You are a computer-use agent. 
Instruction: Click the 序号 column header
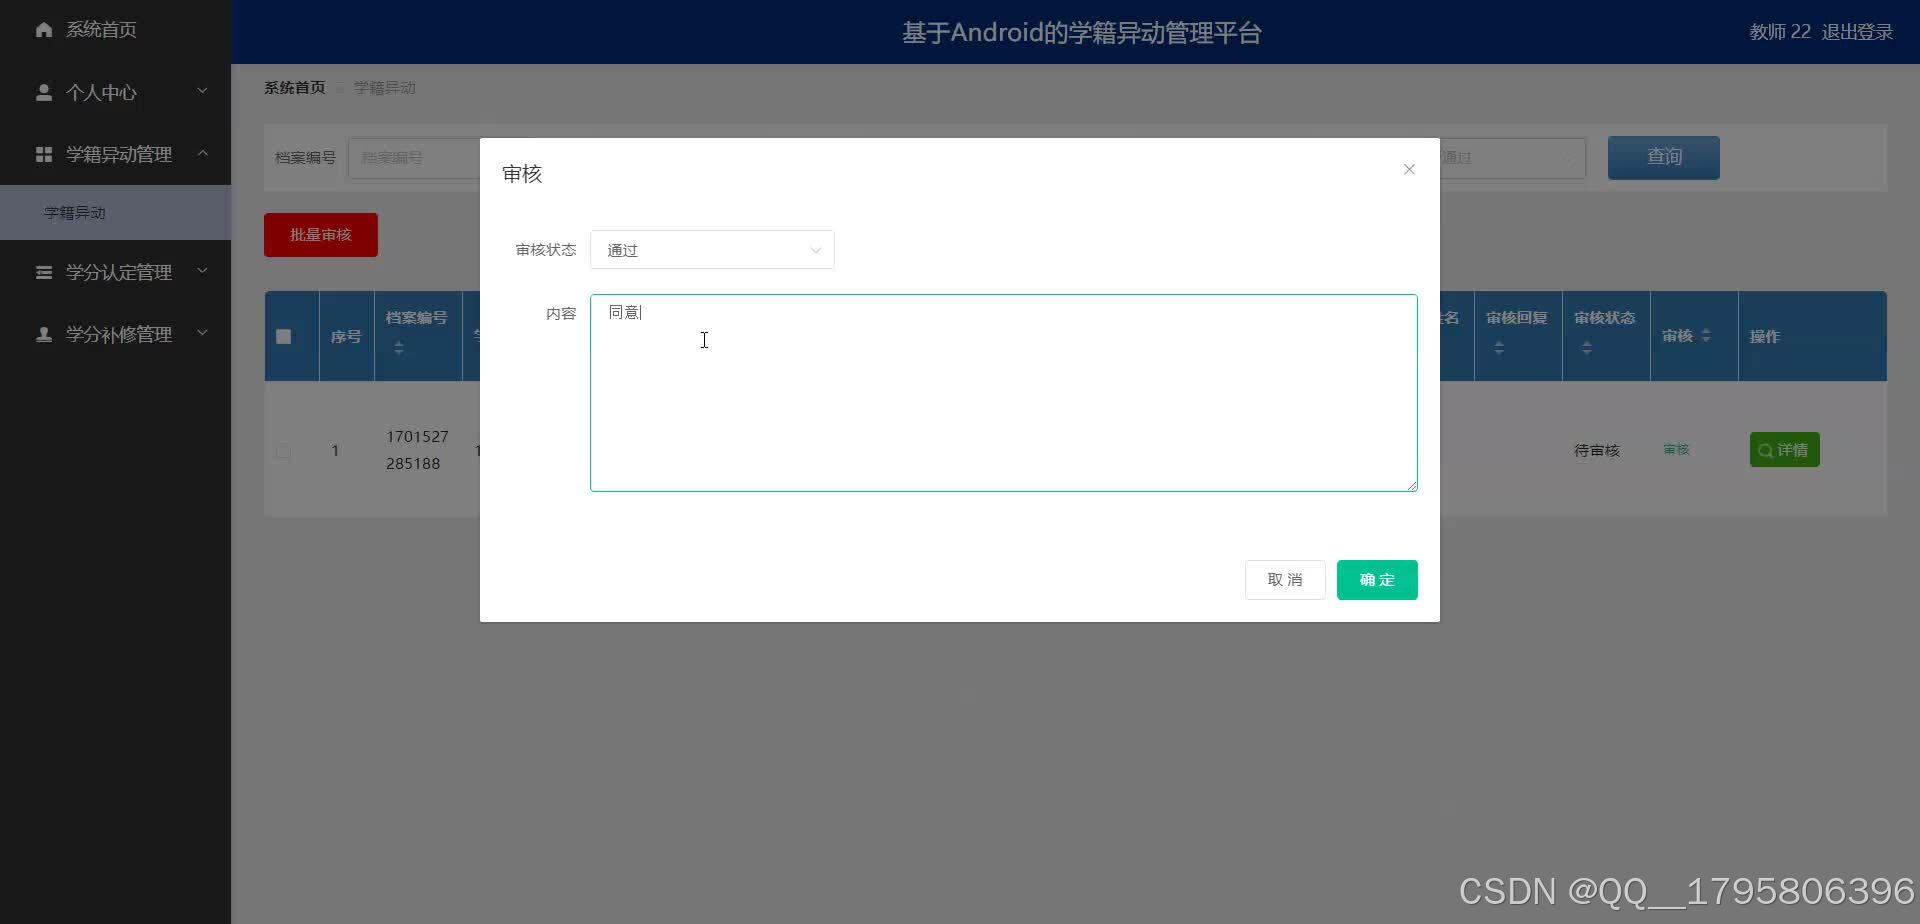(346, 337)
